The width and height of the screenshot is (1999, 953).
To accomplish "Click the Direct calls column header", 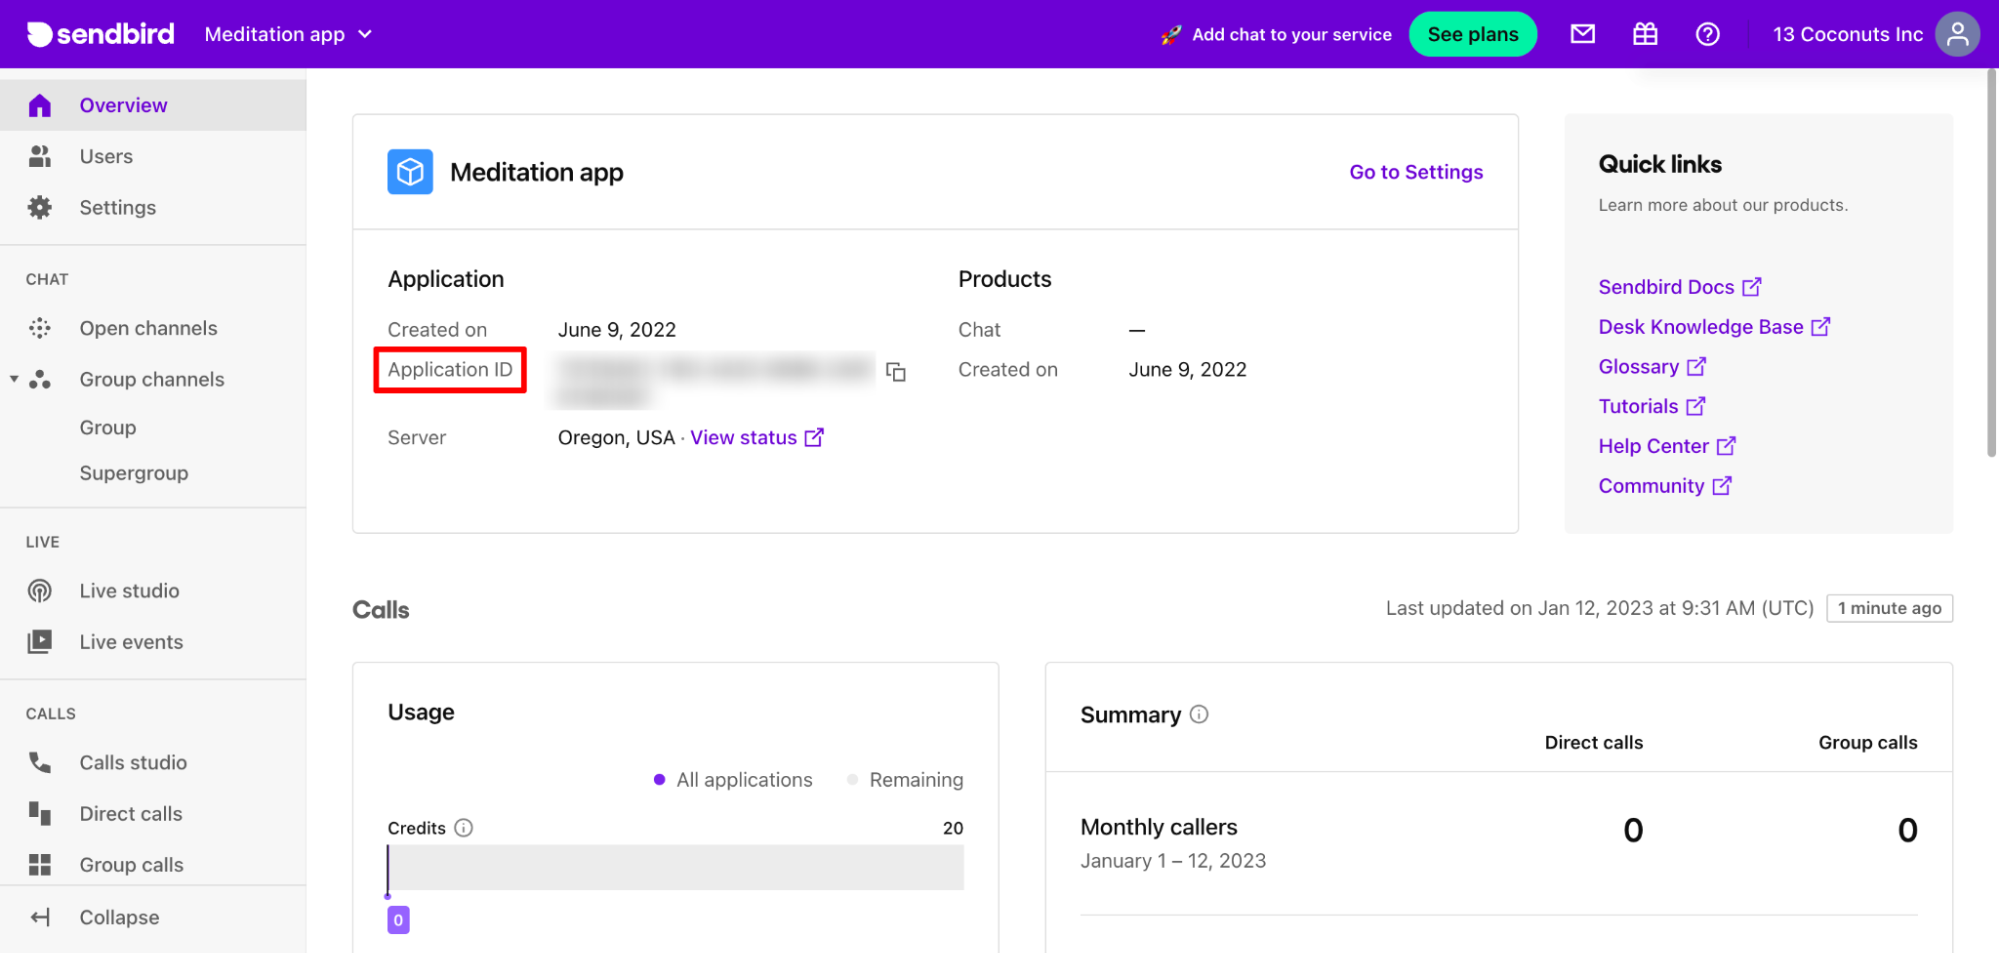I will (1593, 742).
